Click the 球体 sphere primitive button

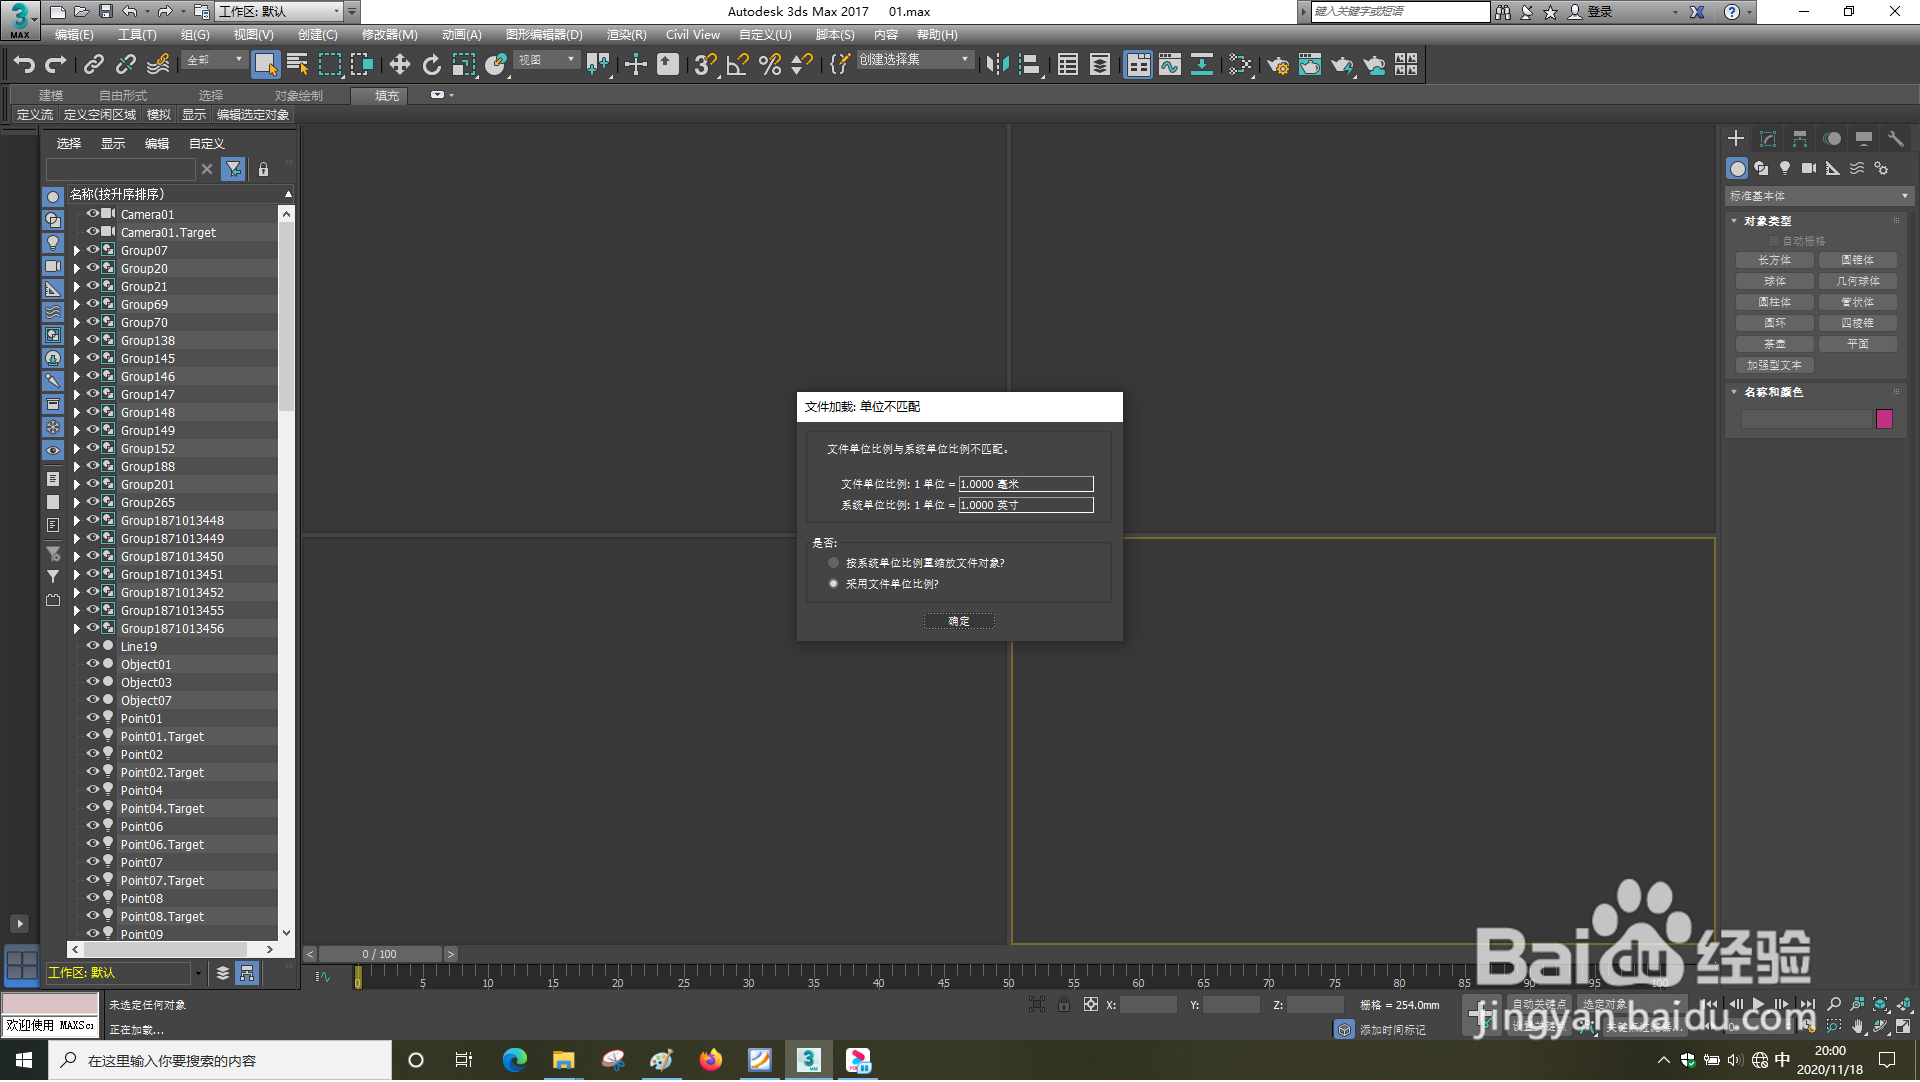[1775, 281]
